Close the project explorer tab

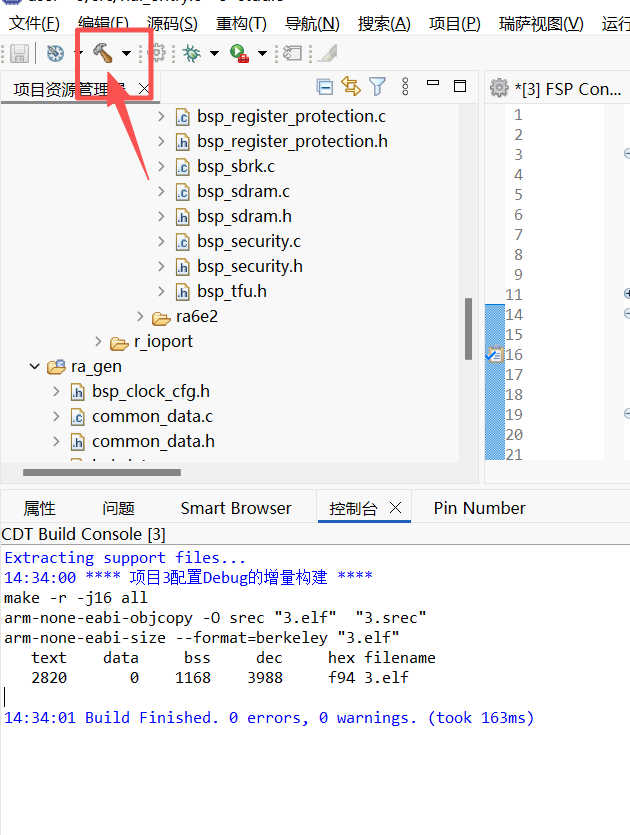144,88
